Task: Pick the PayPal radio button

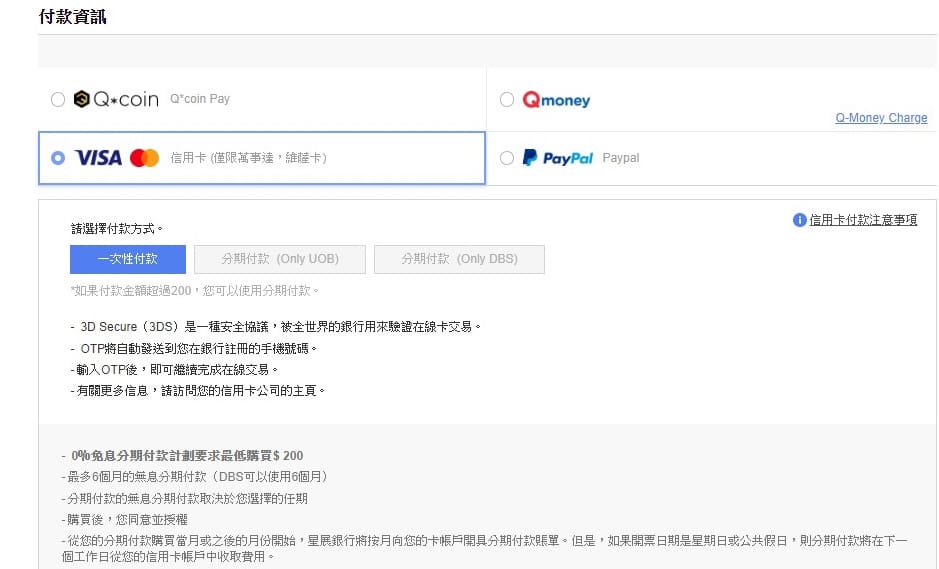Action: 507,158
